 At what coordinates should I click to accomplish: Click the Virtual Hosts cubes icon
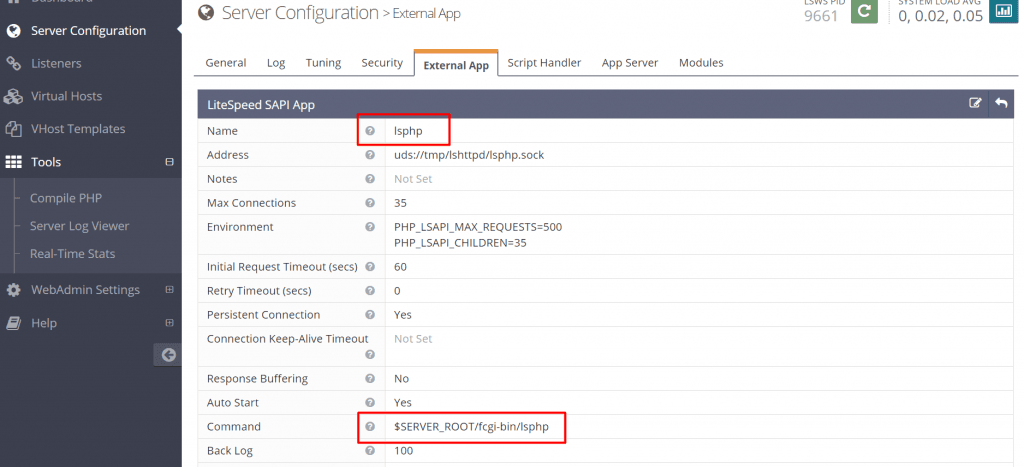[13, 96]
